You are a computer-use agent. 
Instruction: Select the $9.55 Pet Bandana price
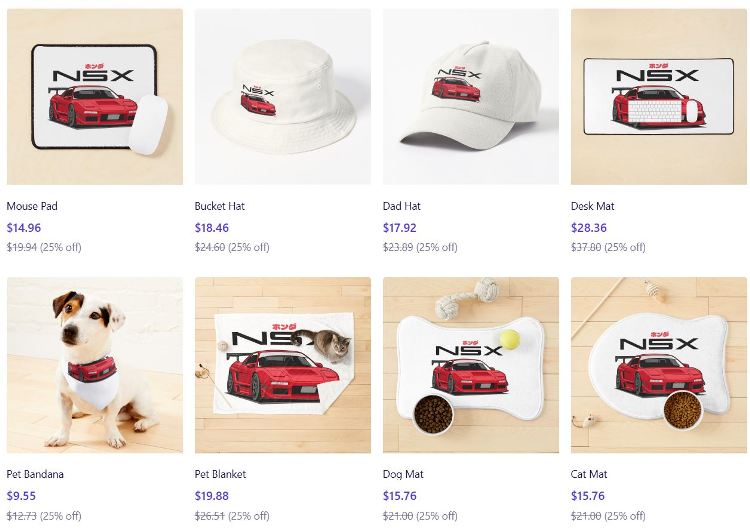21,496
